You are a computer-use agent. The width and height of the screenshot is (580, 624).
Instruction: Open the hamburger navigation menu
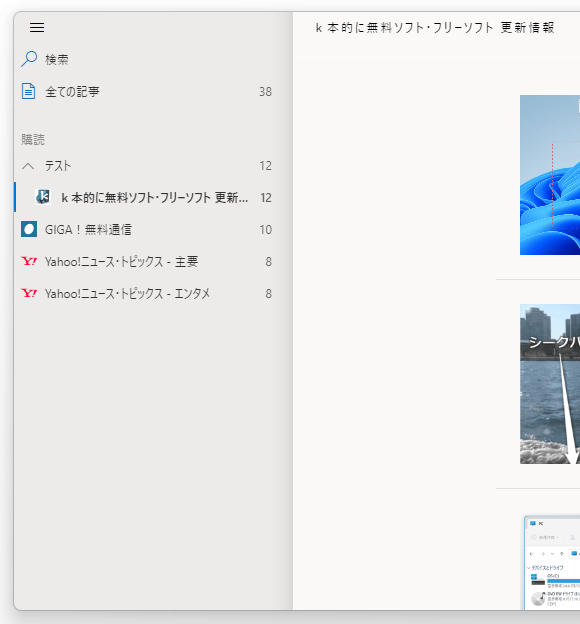click(x=37, y=27)
